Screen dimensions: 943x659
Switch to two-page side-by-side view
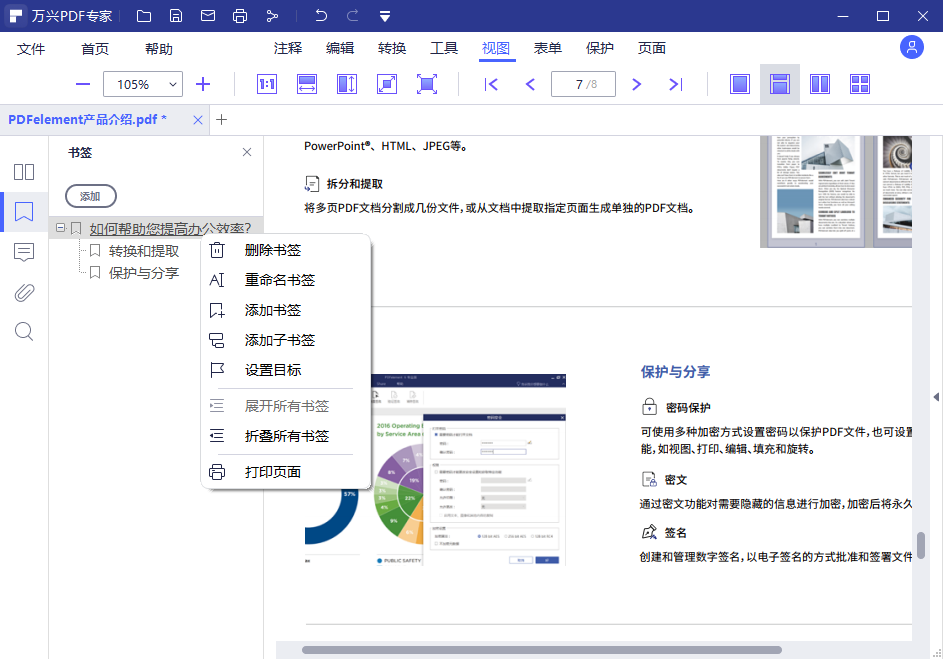(819, 84)
